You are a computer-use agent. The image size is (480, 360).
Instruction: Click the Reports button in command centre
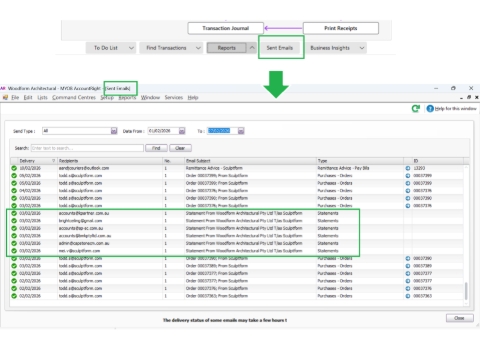227,48
